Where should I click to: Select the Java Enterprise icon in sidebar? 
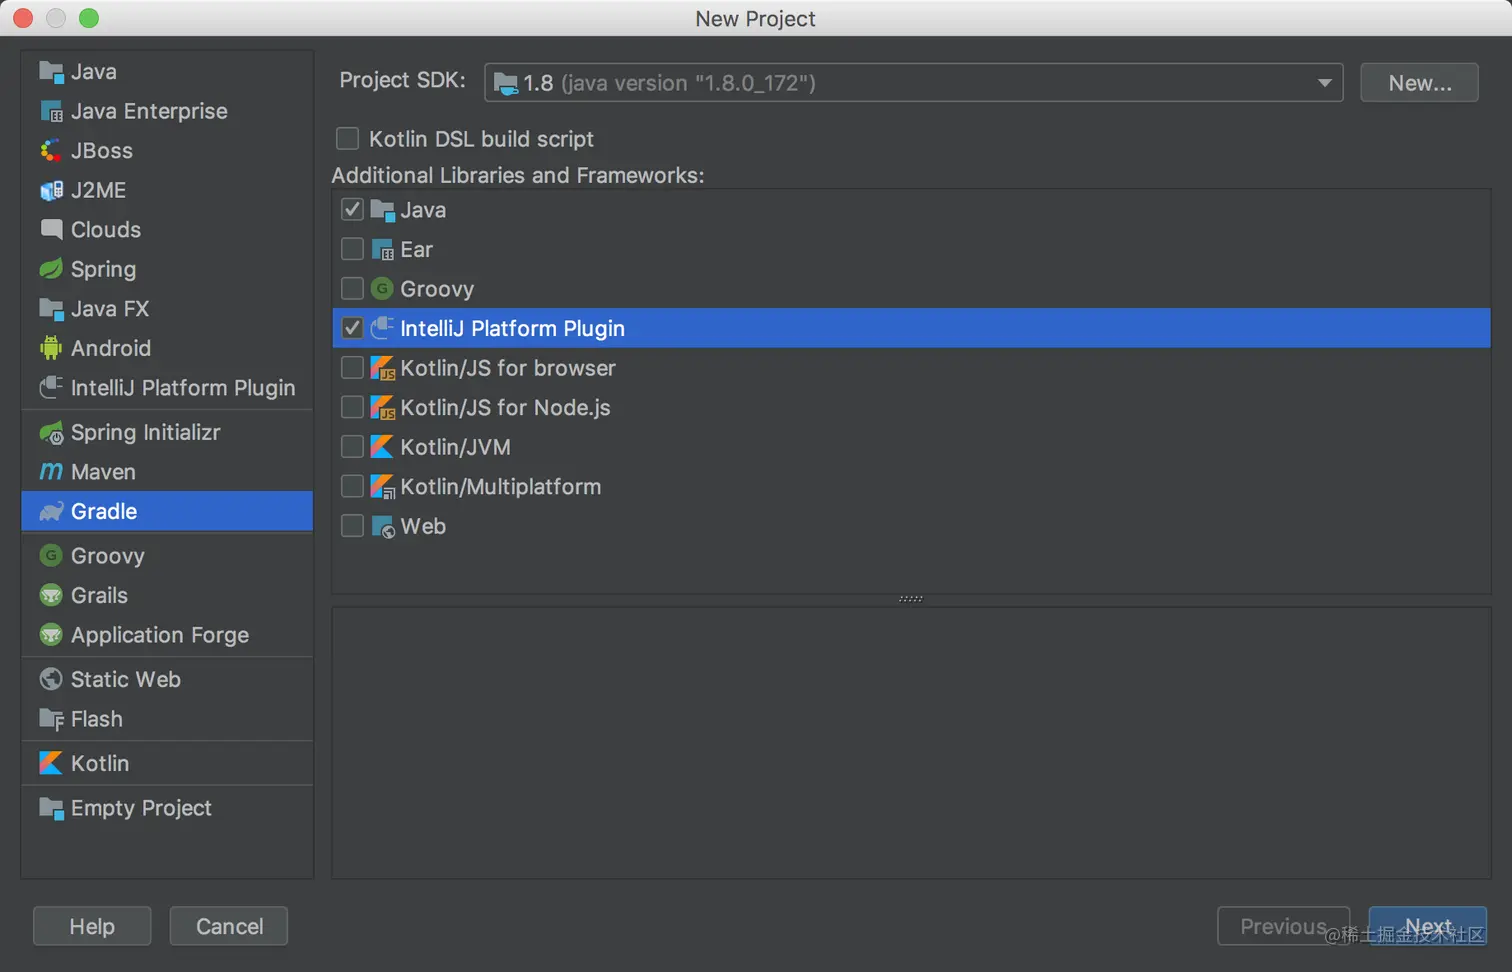pyautogui.click(x=51, y=111)
